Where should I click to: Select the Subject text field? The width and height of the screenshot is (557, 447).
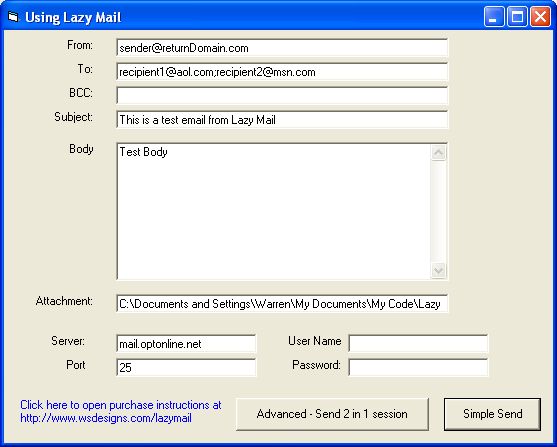coord(282,120)
